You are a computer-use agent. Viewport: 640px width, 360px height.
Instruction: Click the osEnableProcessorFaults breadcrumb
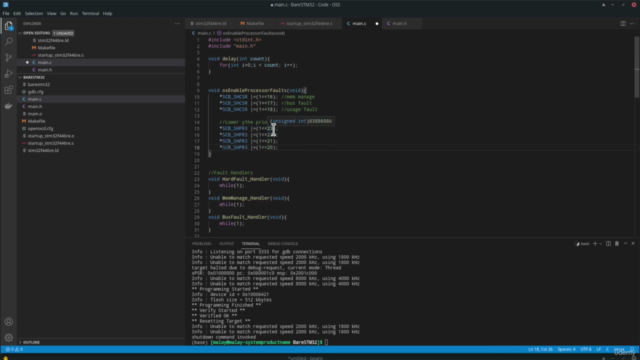point(251,33)
